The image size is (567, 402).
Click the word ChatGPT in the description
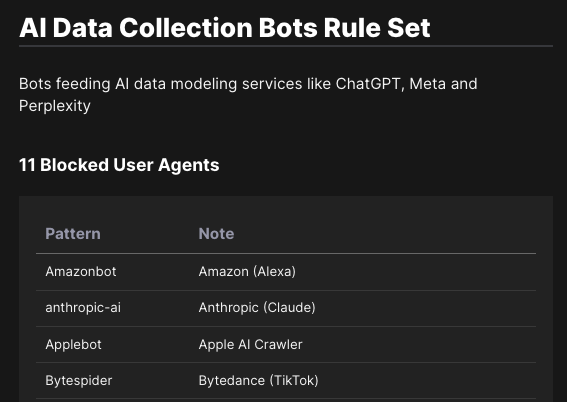pyautogui.click(x=368, y=84)
